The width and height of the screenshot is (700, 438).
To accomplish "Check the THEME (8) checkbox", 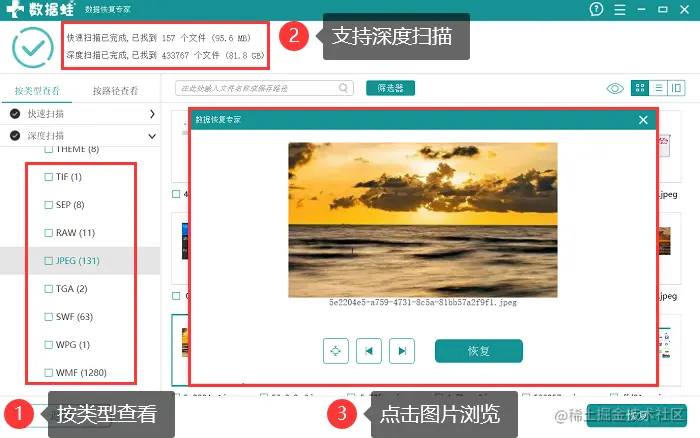I will (49, 149).
